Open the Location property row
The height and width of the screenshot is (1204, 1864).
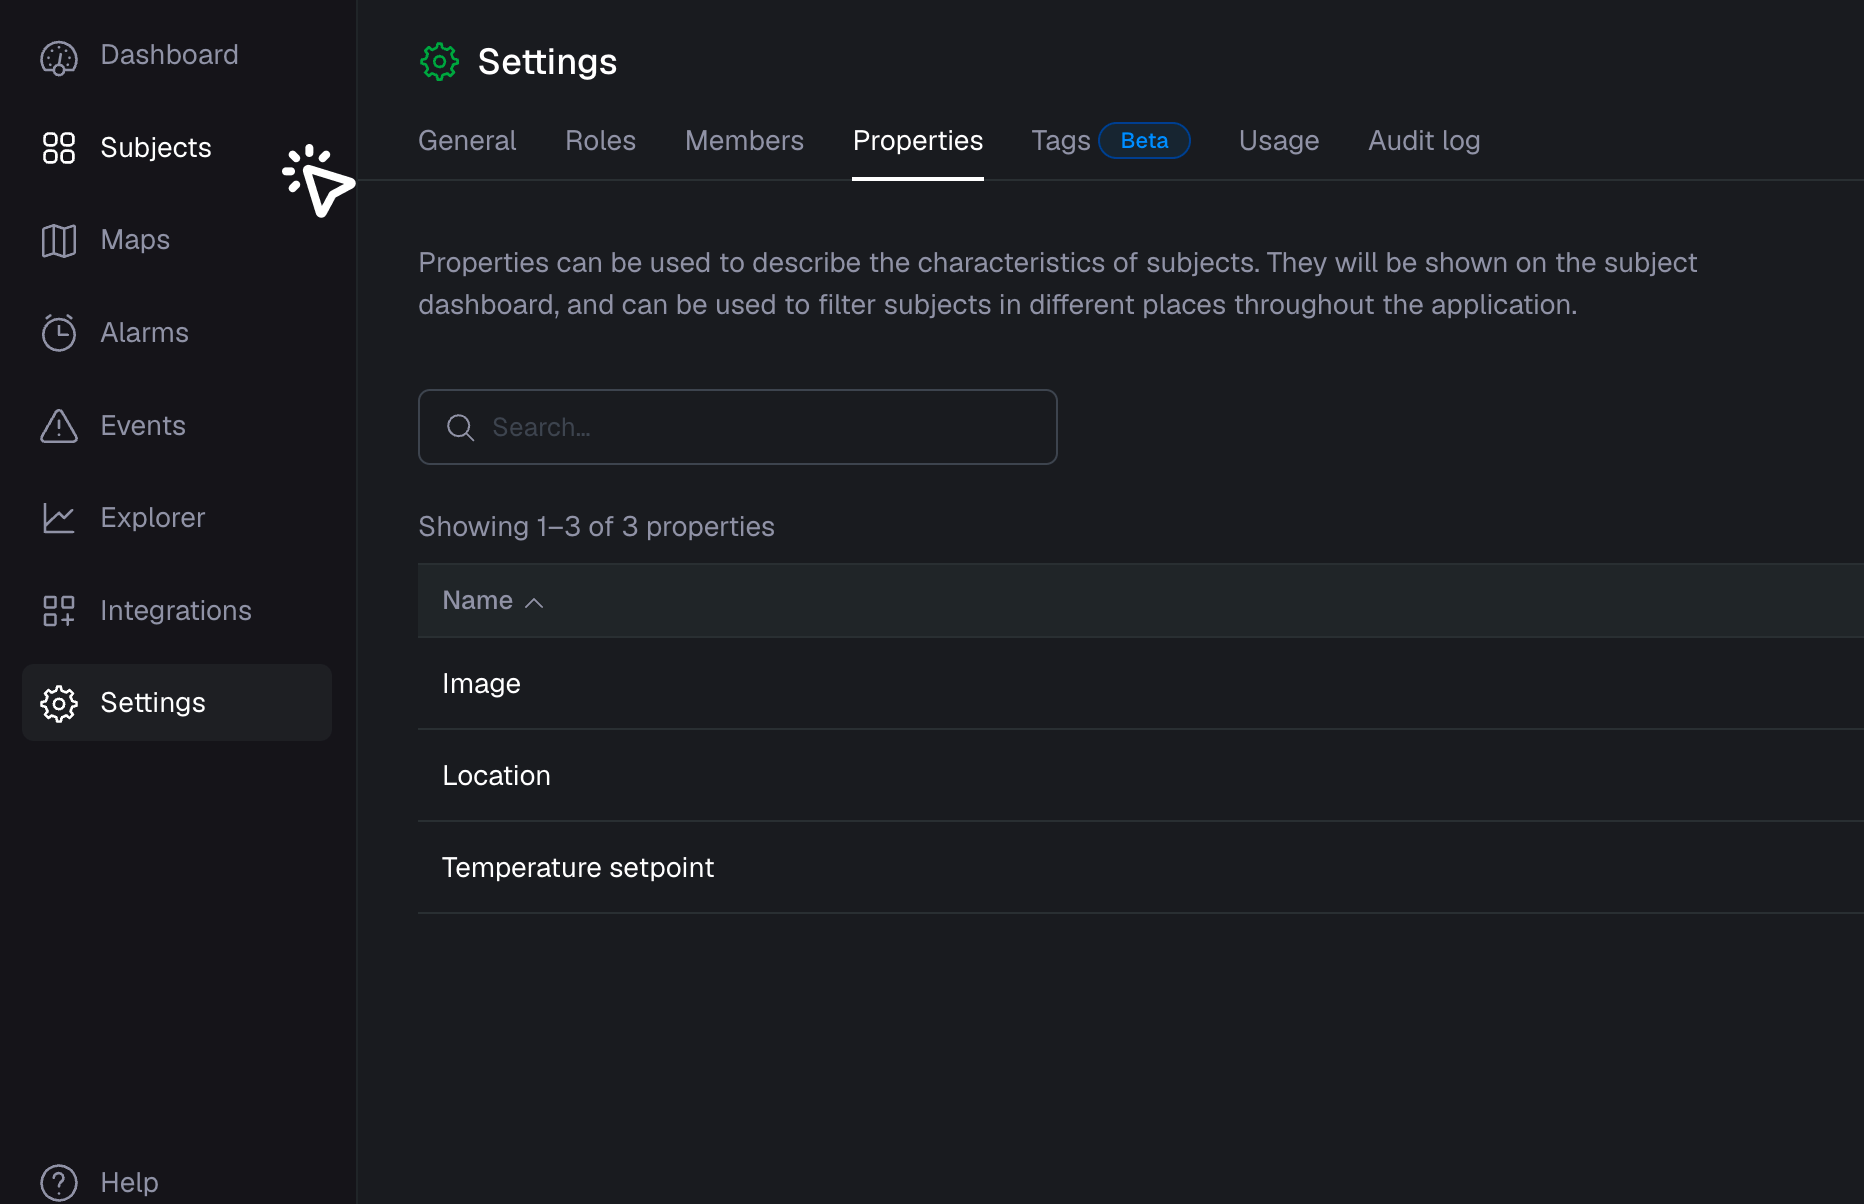pyautogui.click(x=1141, y=776)
